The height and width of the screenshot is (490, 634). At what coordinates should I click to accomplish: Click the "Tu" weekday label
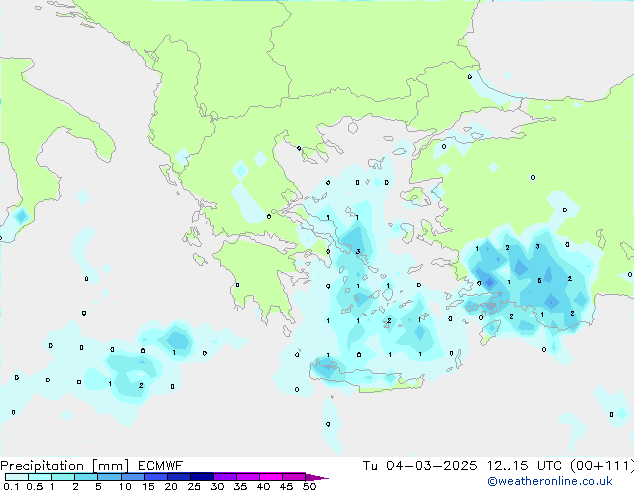[370, 466]
